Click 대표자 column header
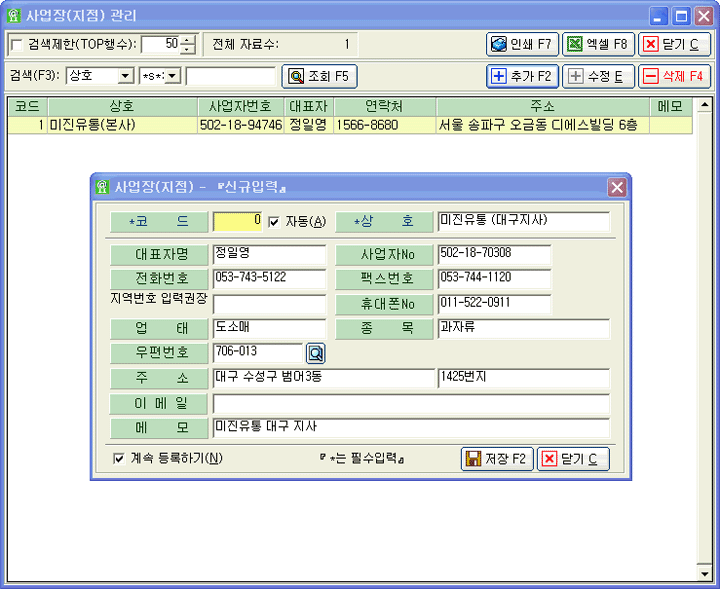 (309, 107)
